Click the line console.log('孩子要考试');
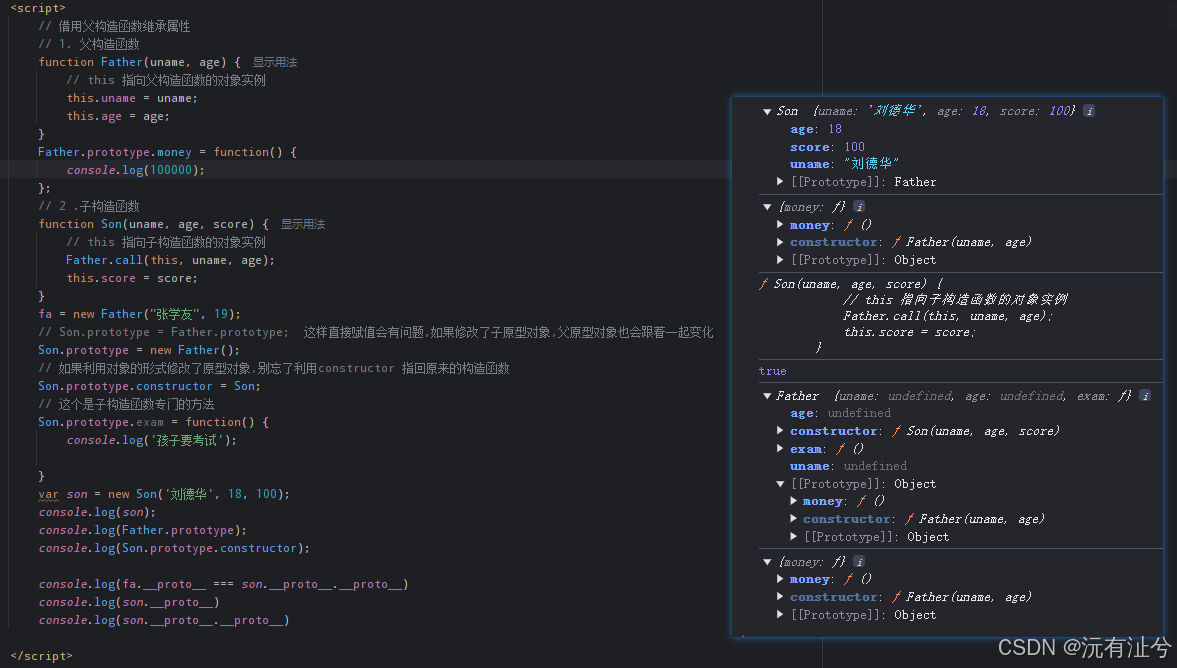Screen dimensions: 1177x668 [152, 441]
